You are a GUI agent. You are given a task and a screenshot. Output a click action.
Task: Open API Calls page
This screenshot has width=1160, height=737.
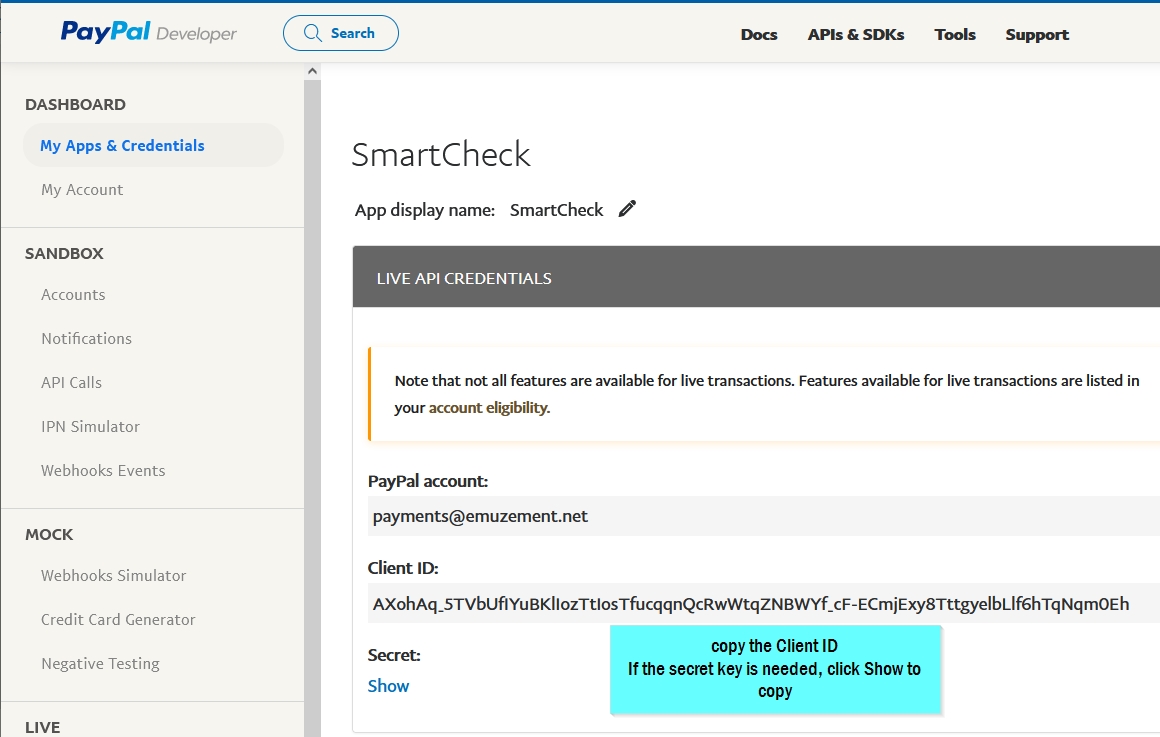(x=72, y=383)
